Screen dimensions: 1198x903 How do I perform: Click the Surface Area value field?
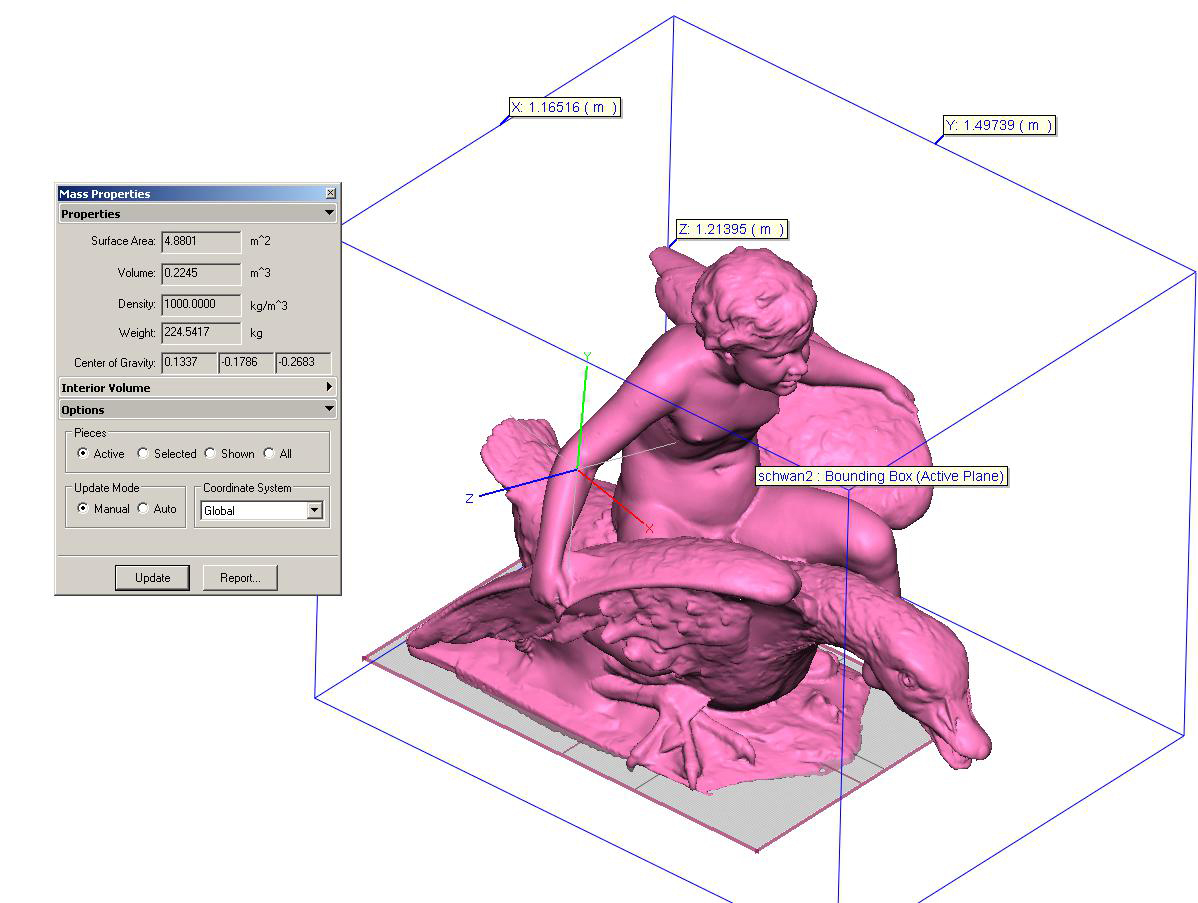[202, 241]
